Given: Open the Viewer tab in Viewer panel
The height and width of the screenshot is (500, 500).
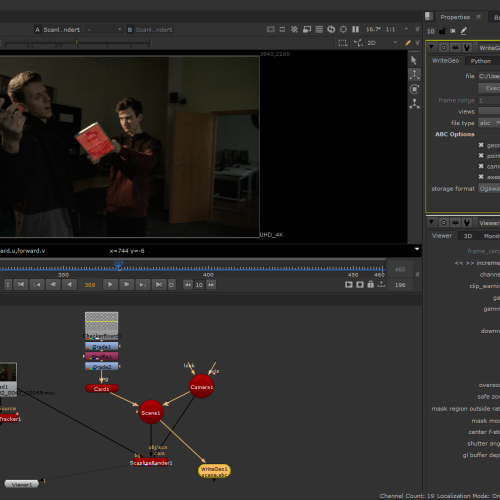Looking at the screenshot, I should click(x=442, y=236).
